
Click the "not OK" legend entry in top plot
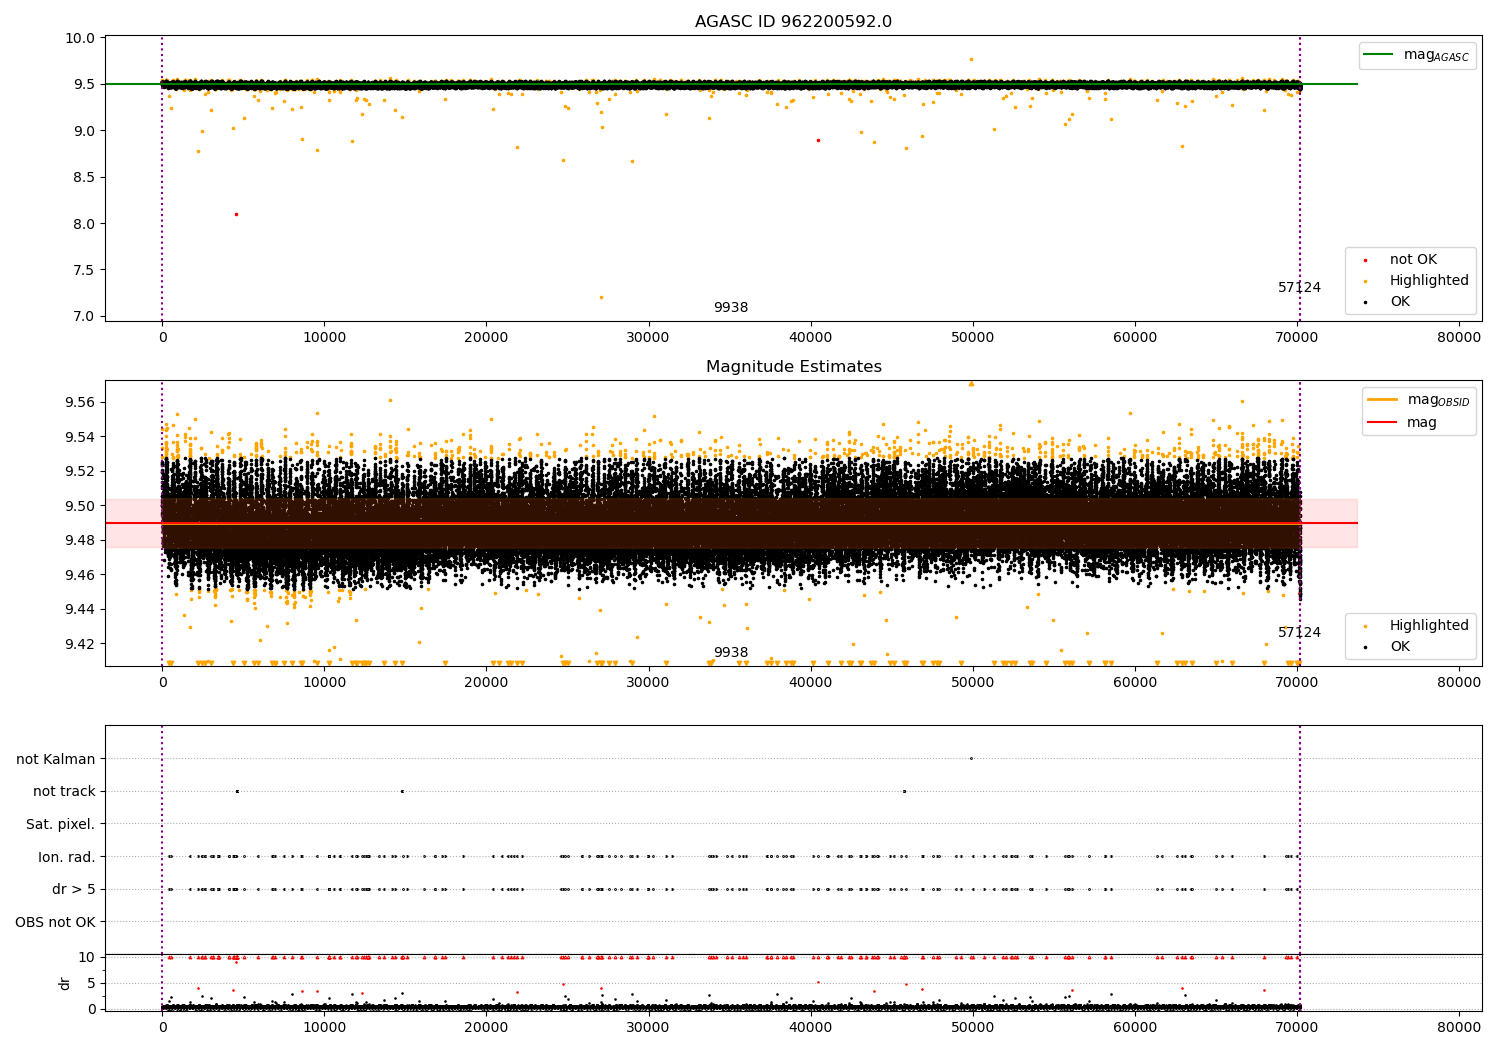coord(1412,260)
